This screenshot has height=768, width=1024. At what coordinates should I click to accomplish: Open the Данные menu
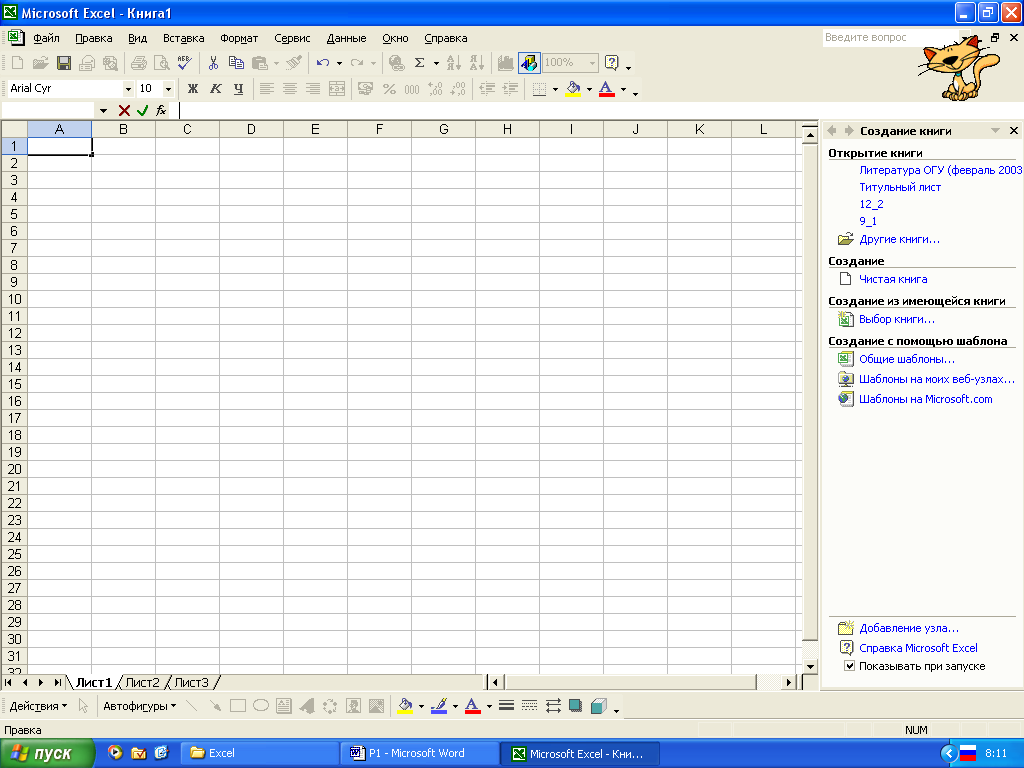click(x=346, y=38)
